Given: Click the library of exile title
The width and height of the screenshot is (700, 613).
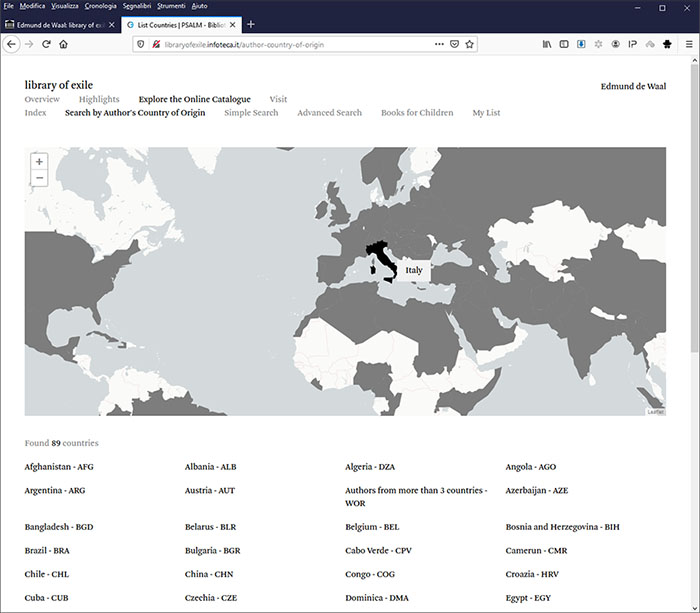Looking at the screenshot, I should (58, 85).
